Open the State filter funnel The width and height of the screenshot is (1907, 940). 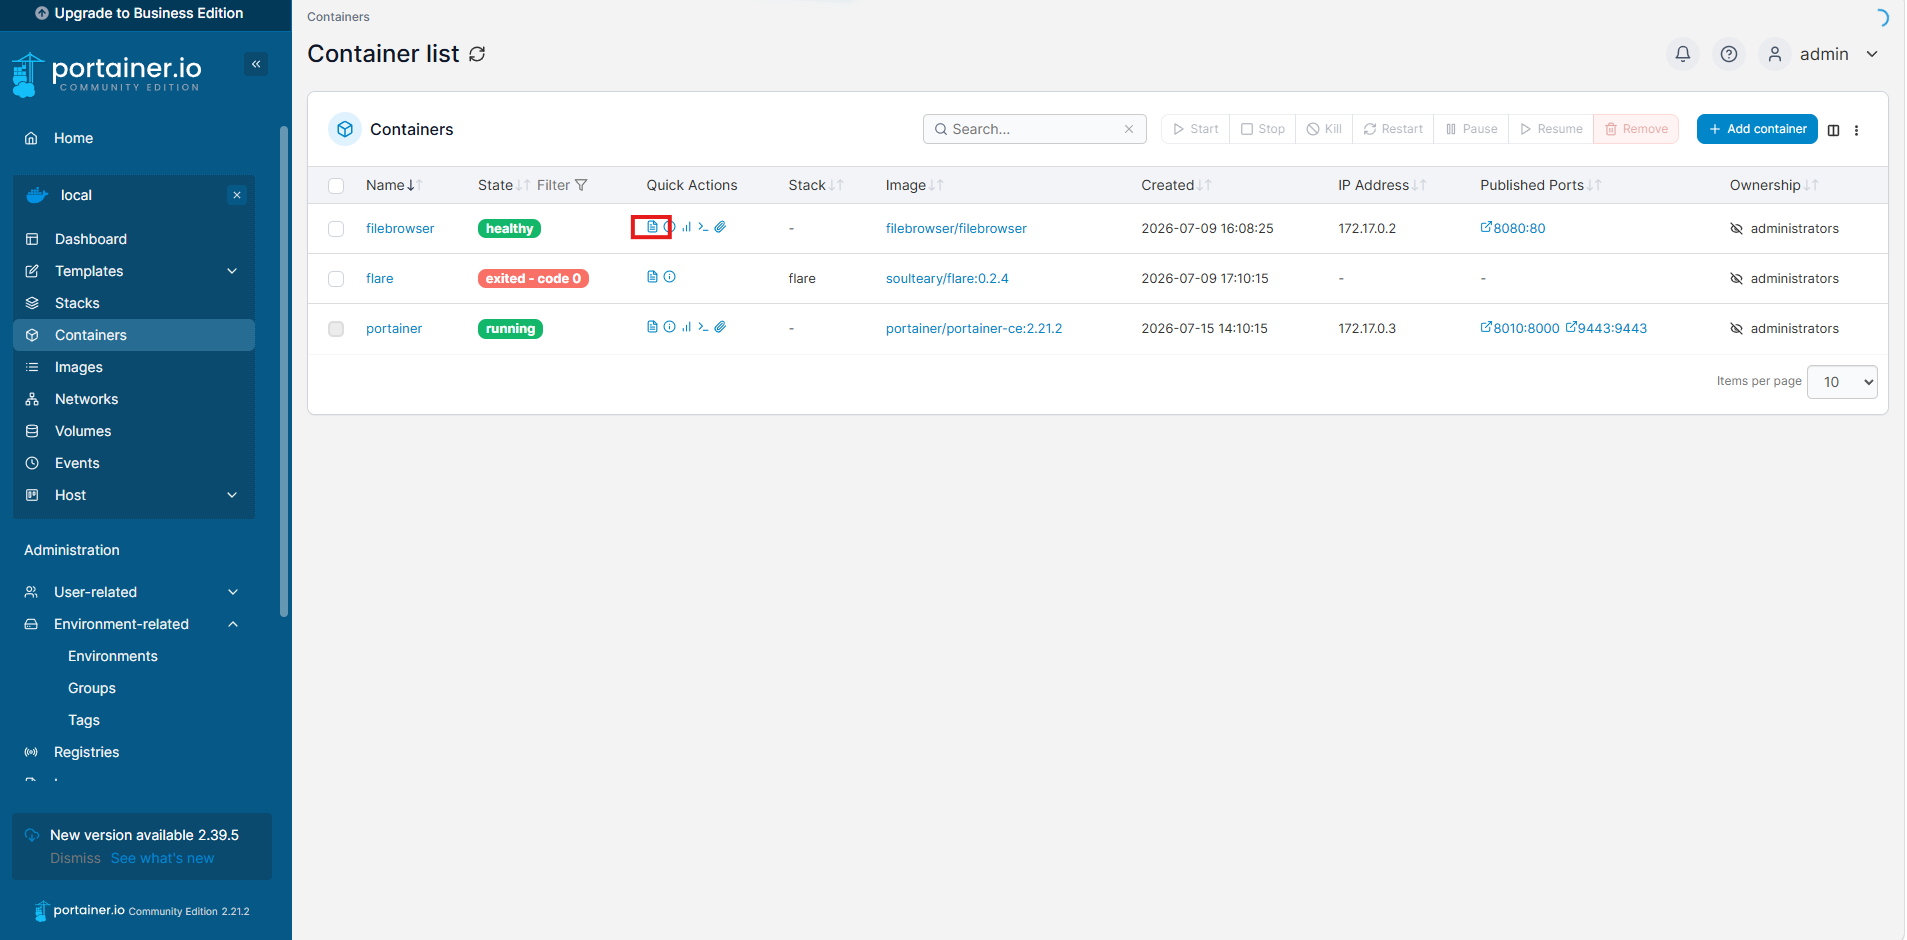coord(581,185)
